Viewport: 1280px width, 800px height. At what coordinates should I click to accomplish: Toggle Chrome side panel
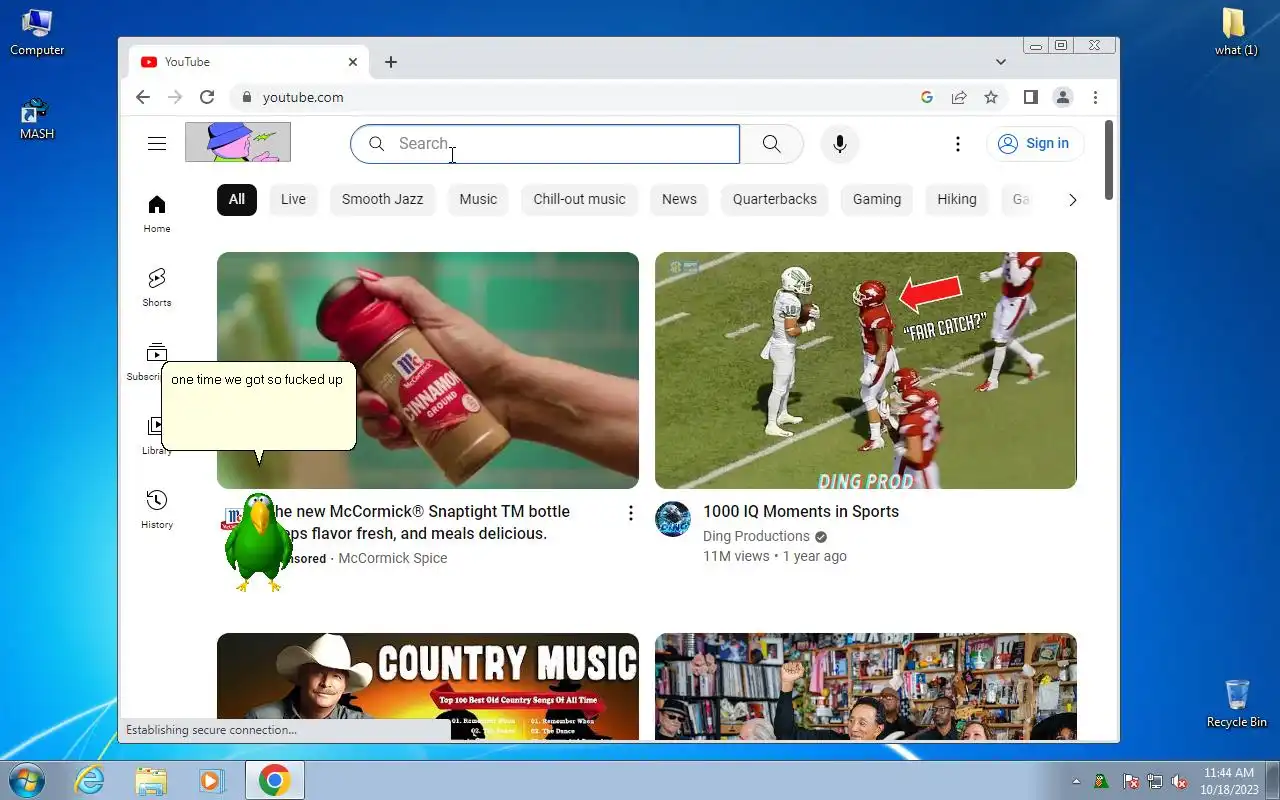[x=1031, y=97]
